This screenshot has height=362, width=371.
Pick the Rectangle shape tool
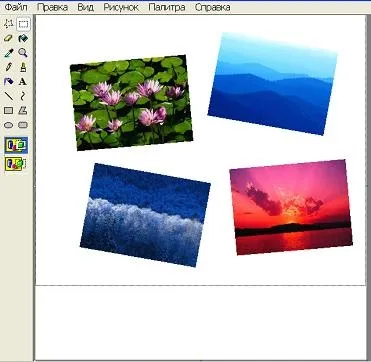pyautogui.click(x=8, y=111)
